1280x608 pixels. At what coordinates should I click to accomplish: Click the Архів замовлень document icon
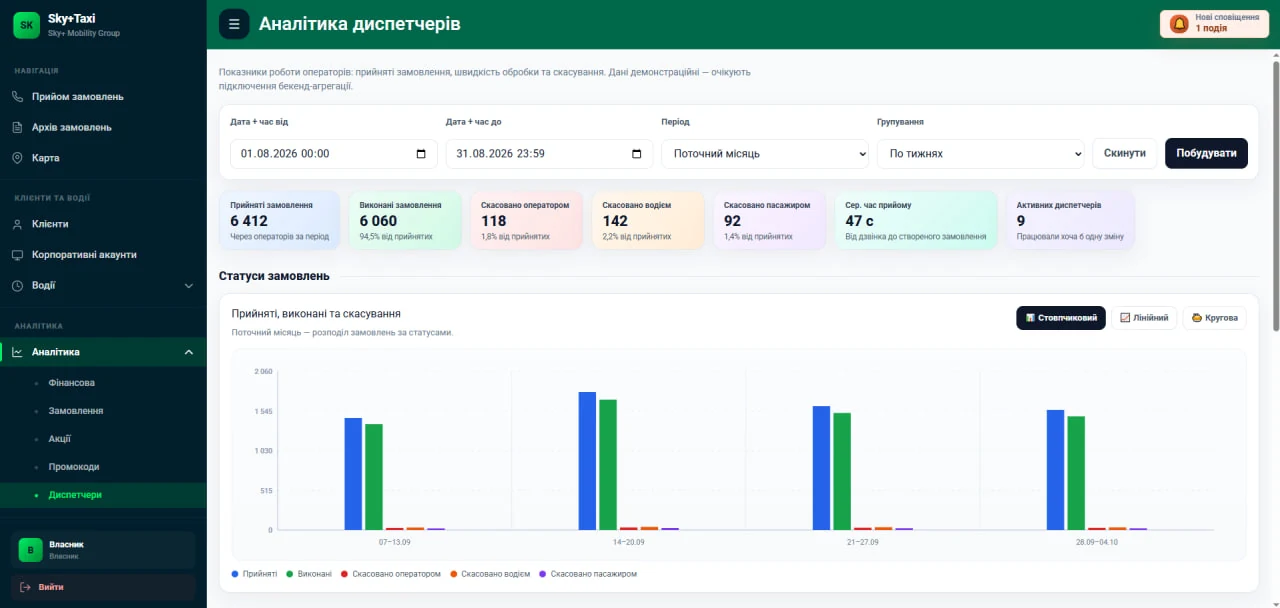click(x=17, y=127)
